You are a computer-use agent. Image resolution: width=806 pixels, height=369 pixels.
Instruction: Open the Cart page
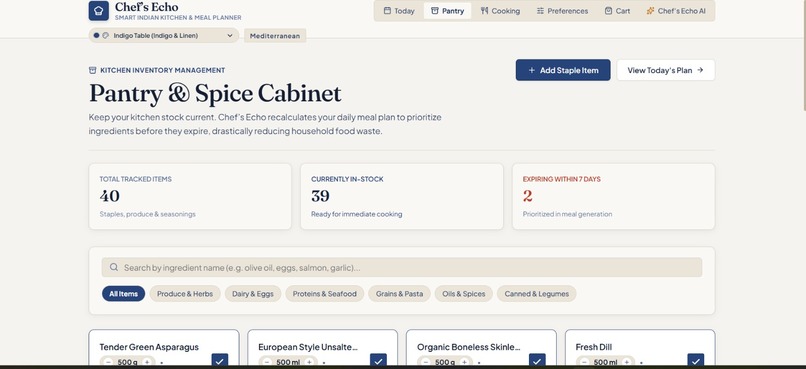pos(617,11)
